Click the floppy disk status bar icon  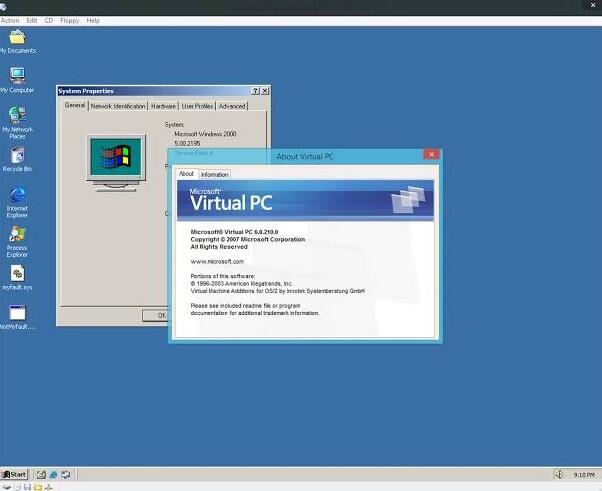pyautogui.click(x=27, y=487)
